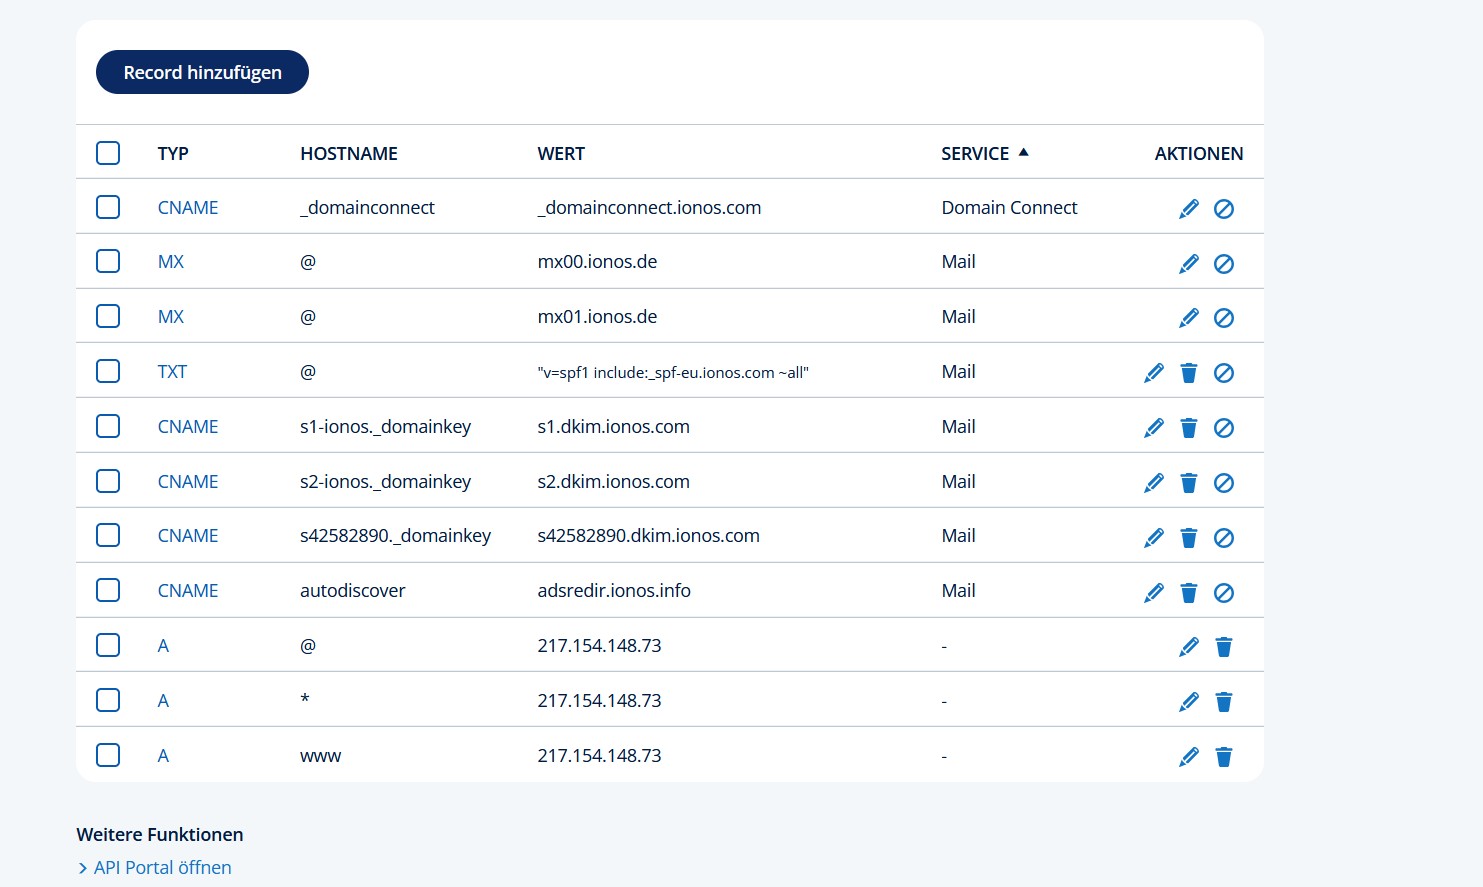Delete the @ A record
The width and height of the screenshot is (1483, 887).
coord(1223,647)
